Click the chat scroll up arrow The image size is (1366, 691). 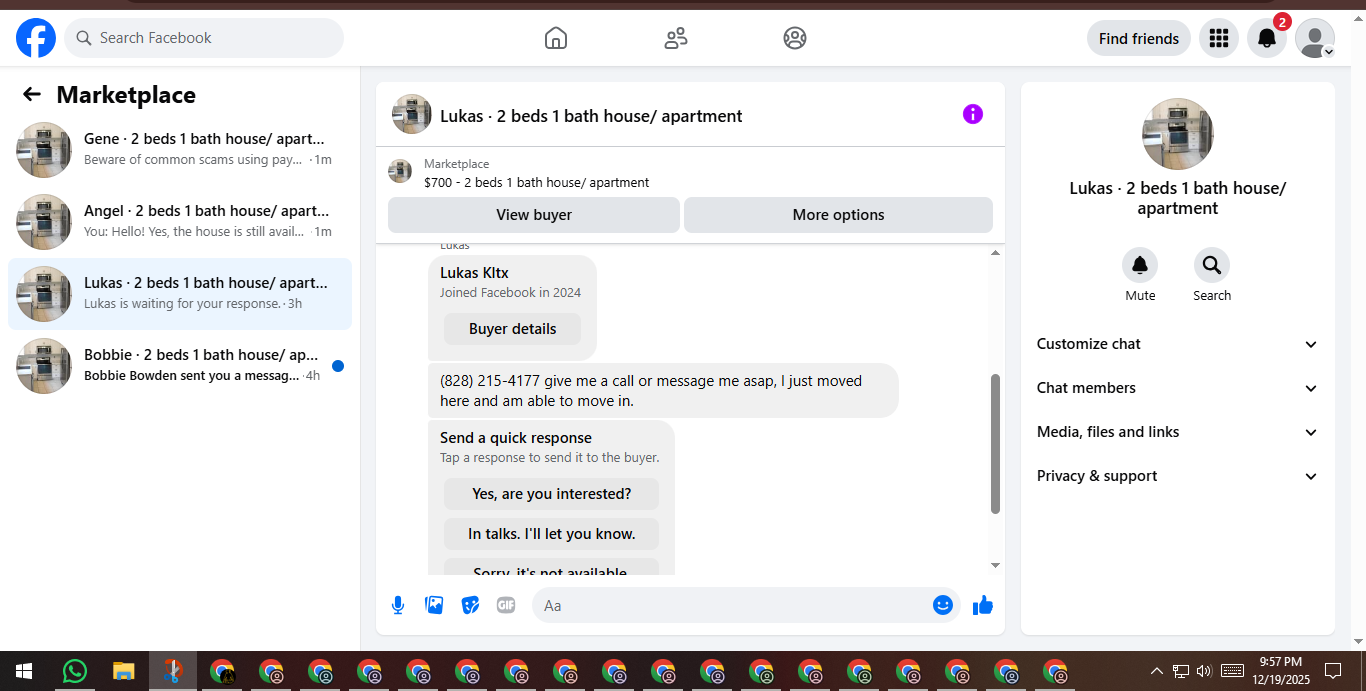tap(995, 253)
